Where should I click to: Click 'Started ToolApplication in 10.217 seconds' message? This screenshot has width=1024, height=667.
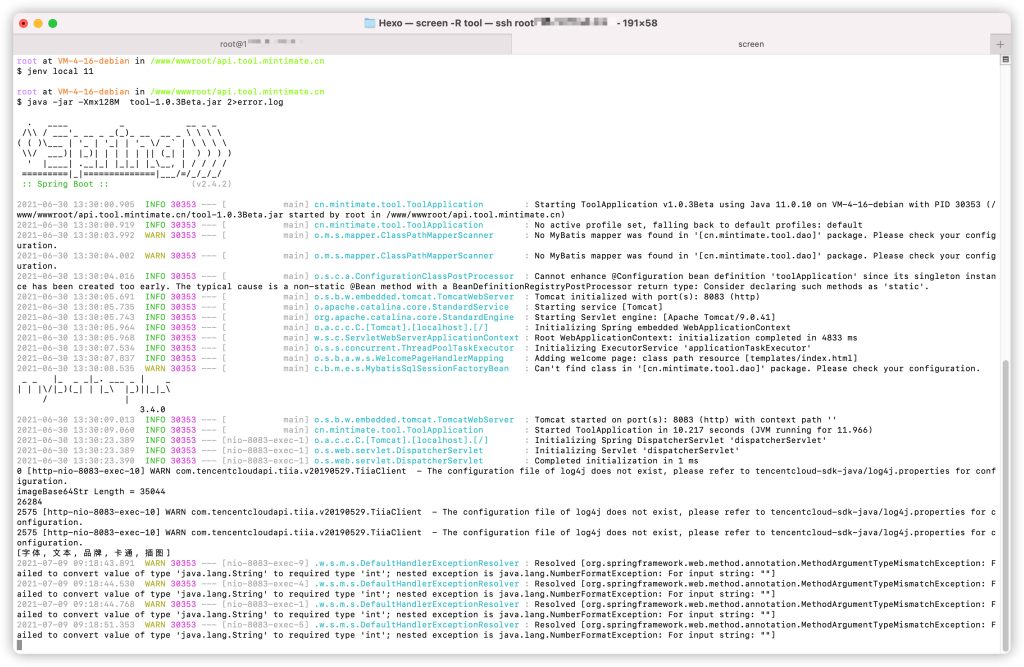pyautogui.click(x=703, y=430)
